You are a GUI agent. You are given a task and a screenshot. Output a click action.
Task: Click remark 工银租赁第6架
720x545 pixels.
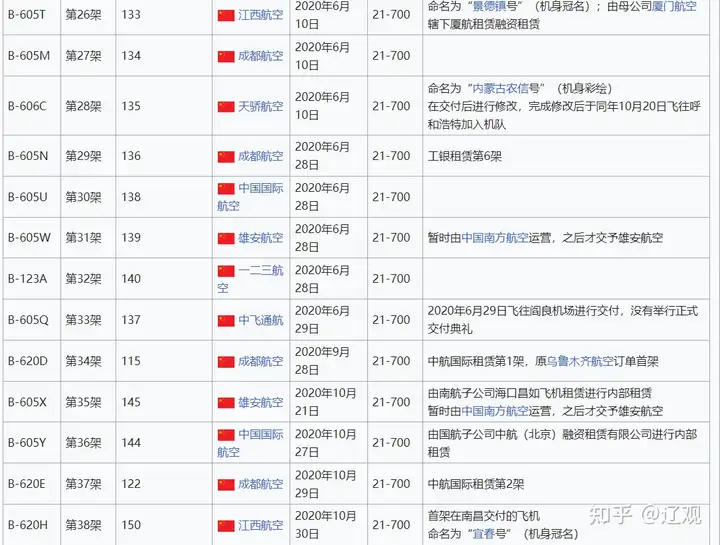(464, 156)
